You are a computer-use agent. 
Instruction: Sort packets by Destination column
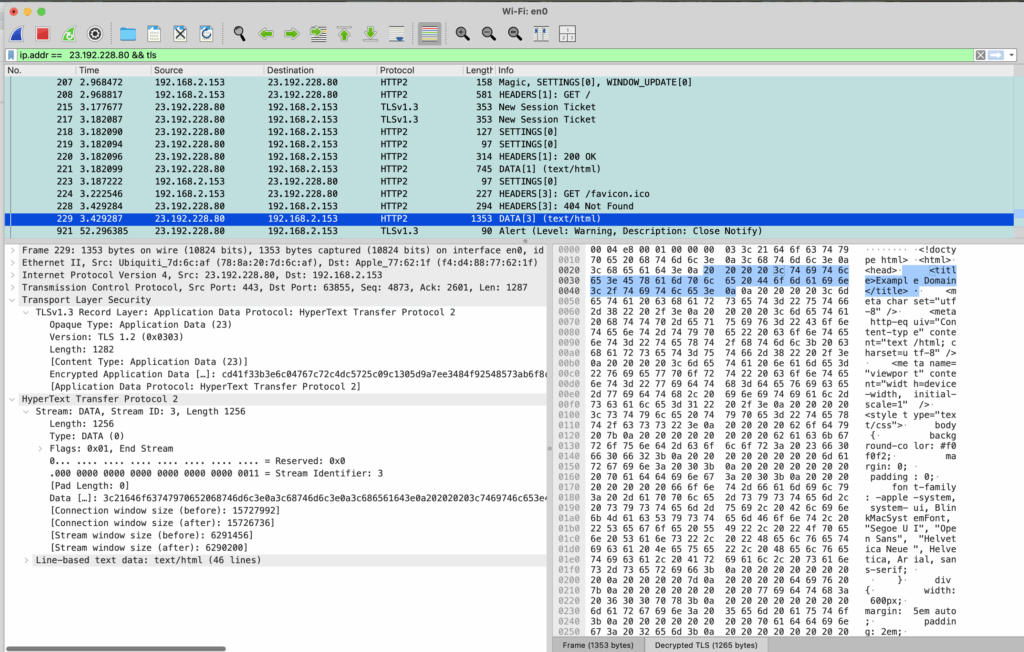coord(320,70)
